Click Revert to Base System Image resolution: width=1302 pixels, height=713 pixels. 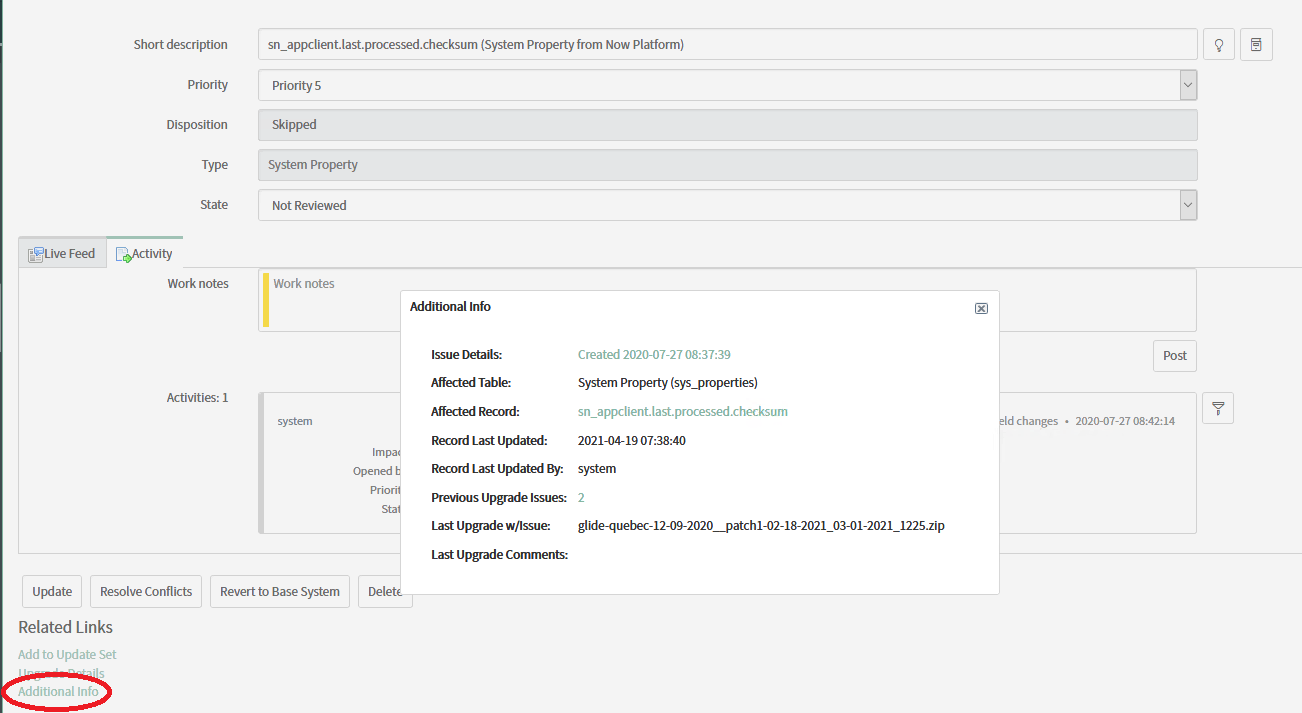[279, 591]
